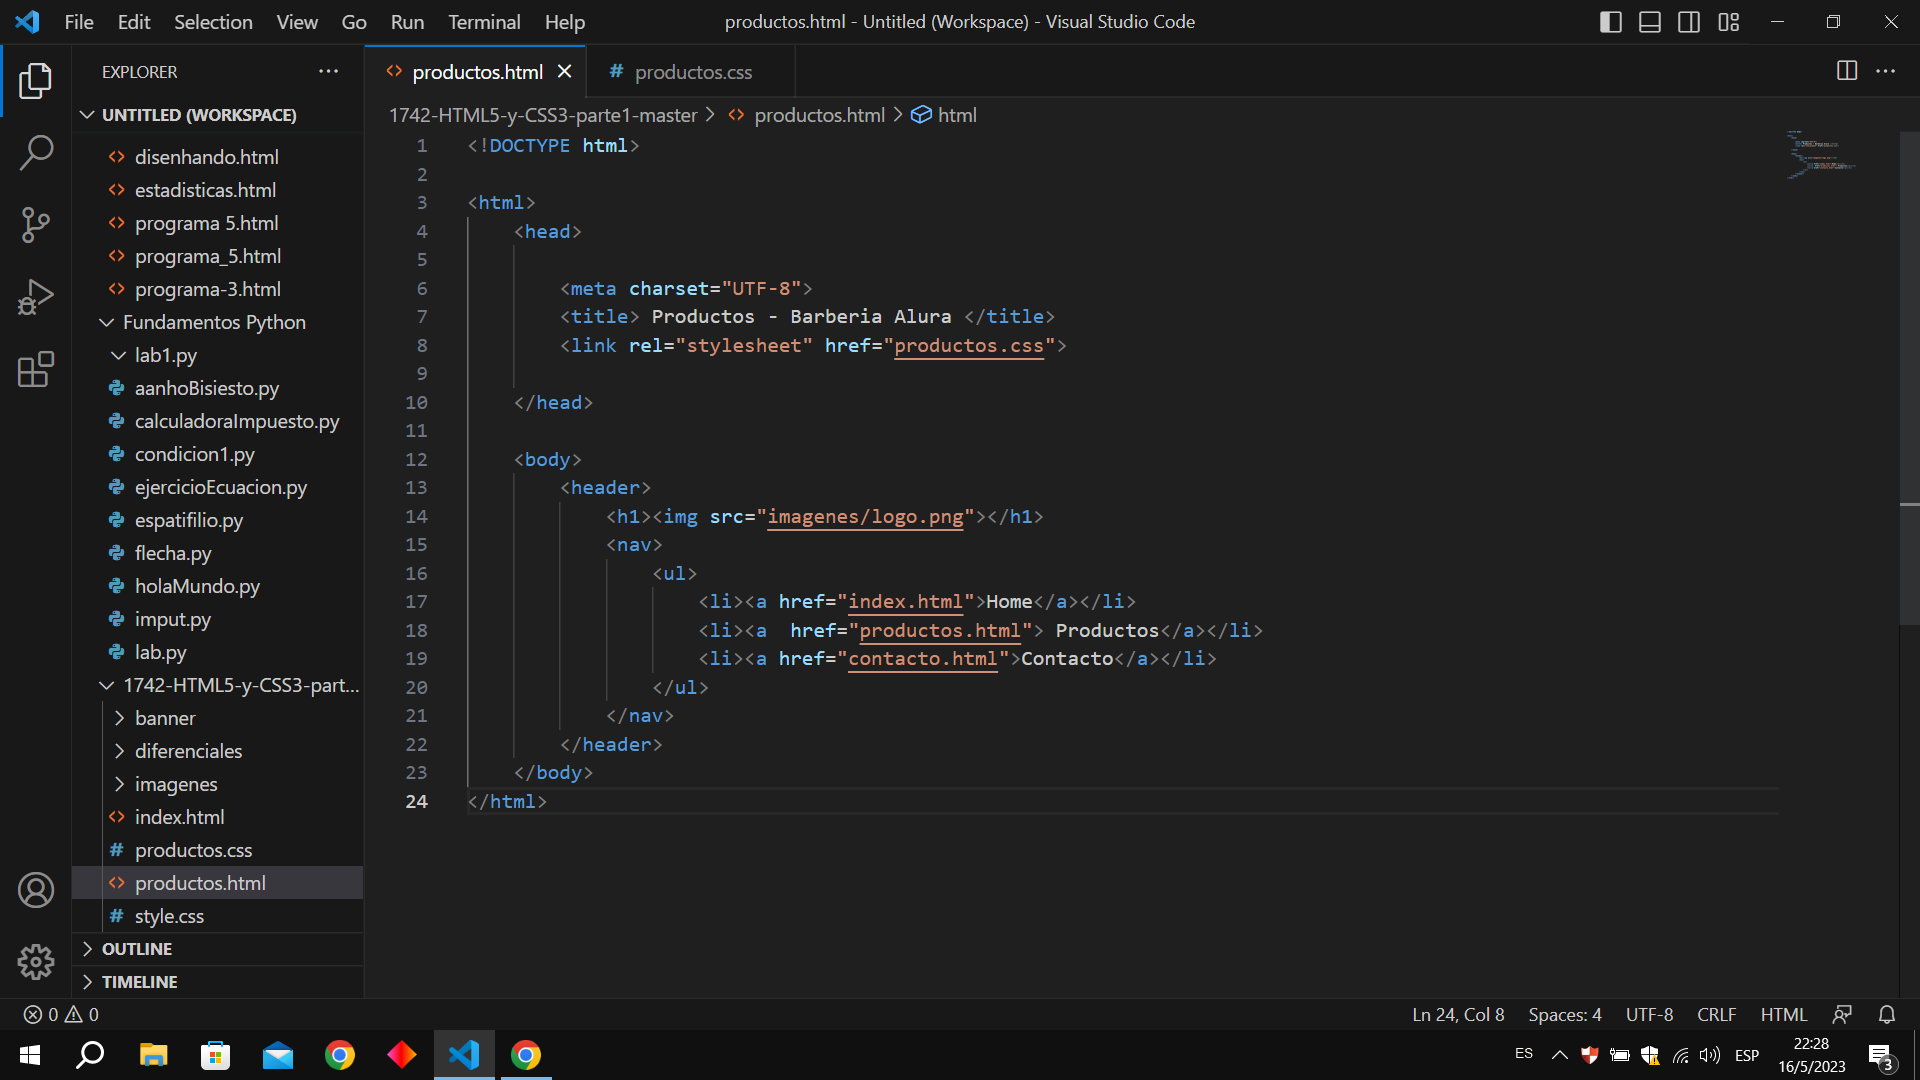Click the Ln 24, Col 8 status item
1920x1080 pixels.
pyautogui.click(x=1458, y=1014)
